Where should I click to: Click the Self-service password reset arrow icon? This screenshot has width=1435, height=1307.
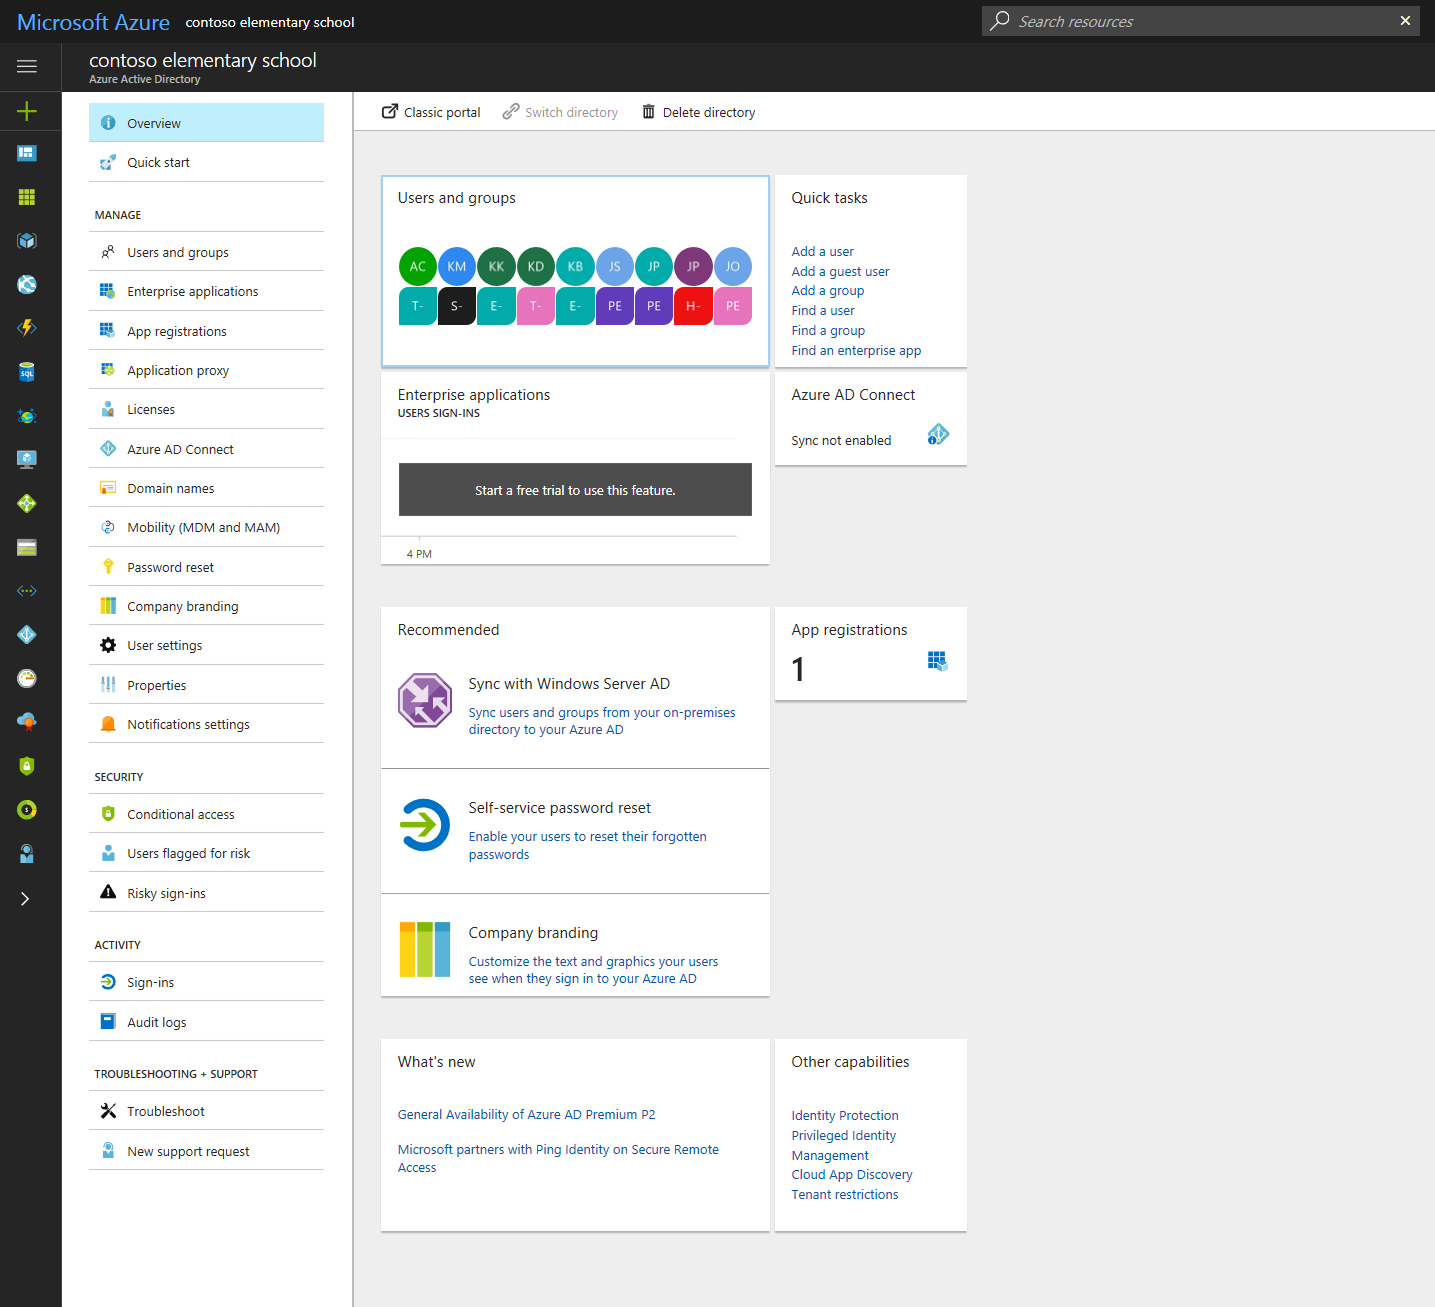click(x=425, y=825)
